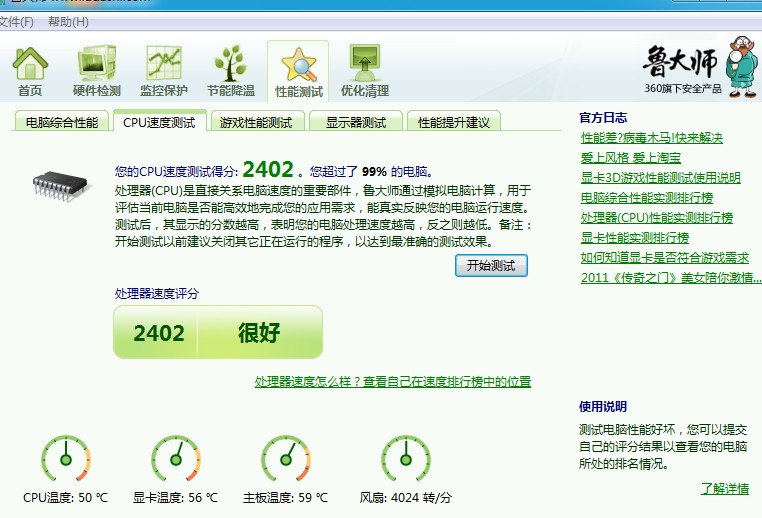Open link 2011《传奇之门》美女陪你激情
Screen dimensions: 762x518
point(671,277)
